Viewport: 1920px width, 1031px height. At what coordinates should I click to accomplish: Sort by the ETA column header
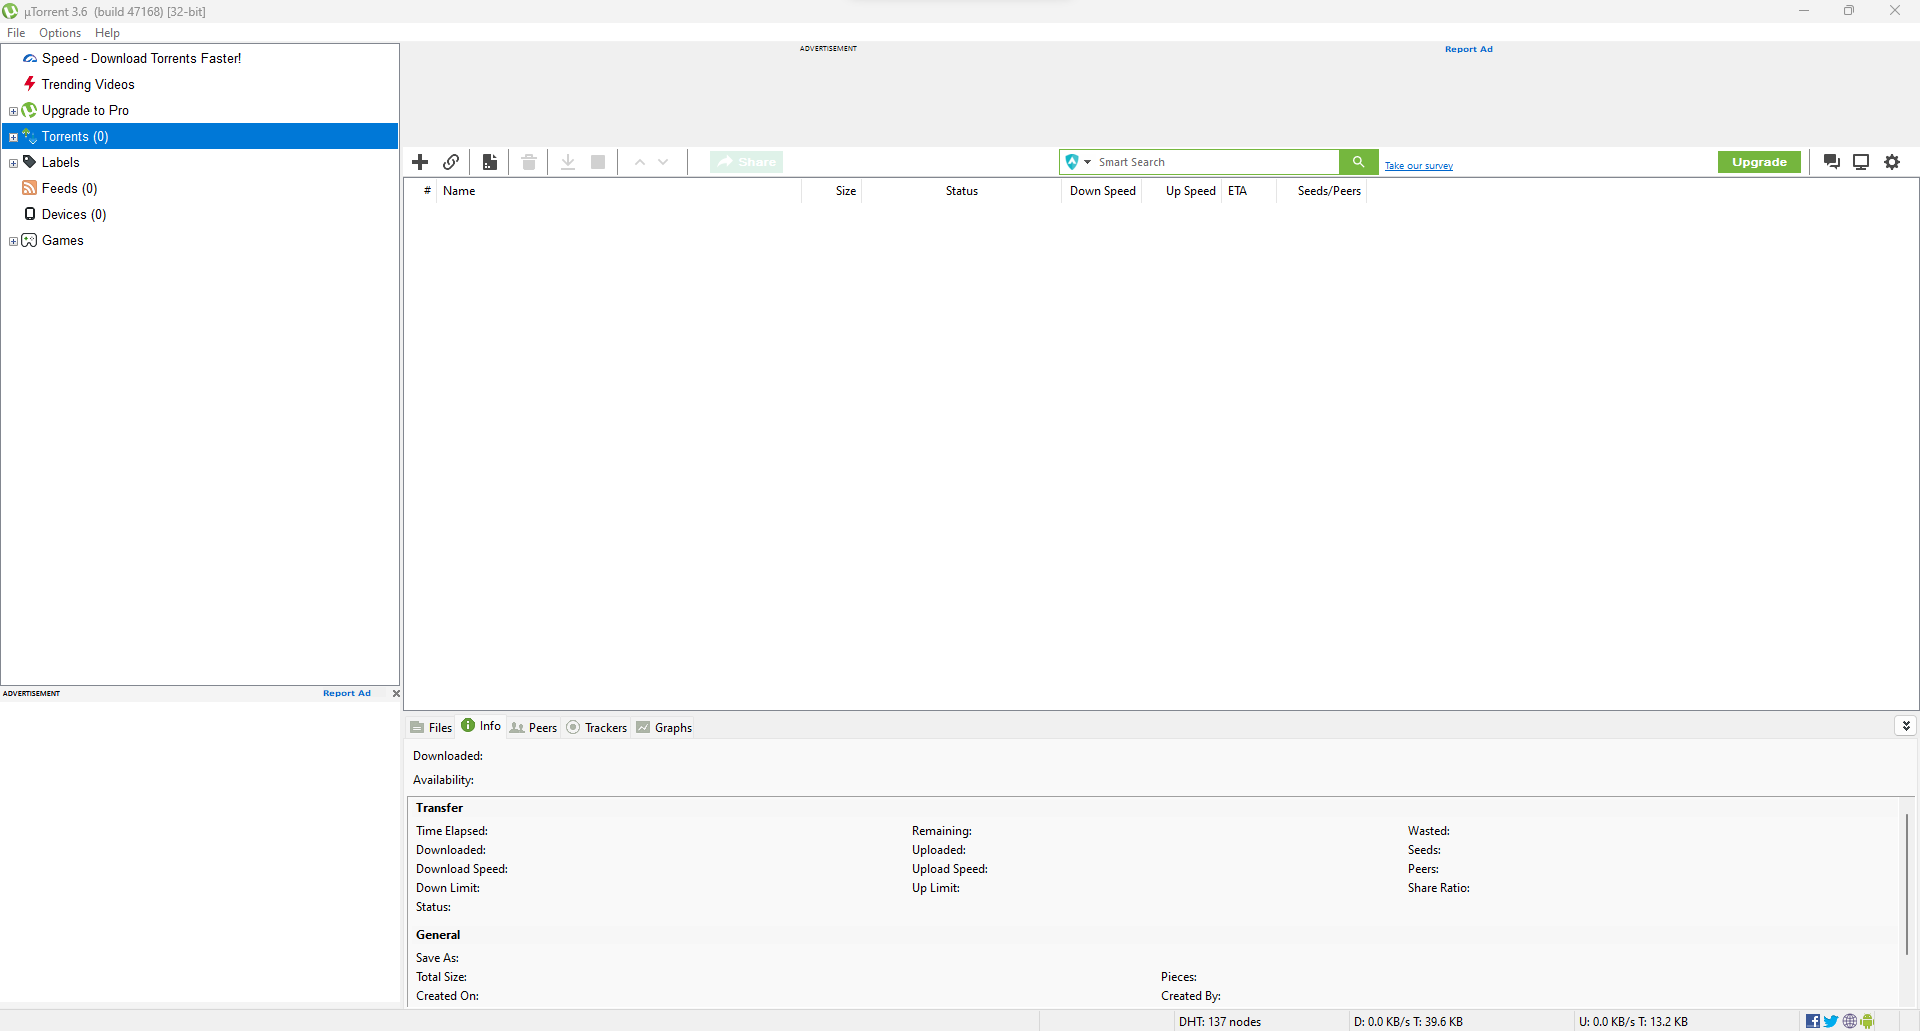[x=1250, y=191]
